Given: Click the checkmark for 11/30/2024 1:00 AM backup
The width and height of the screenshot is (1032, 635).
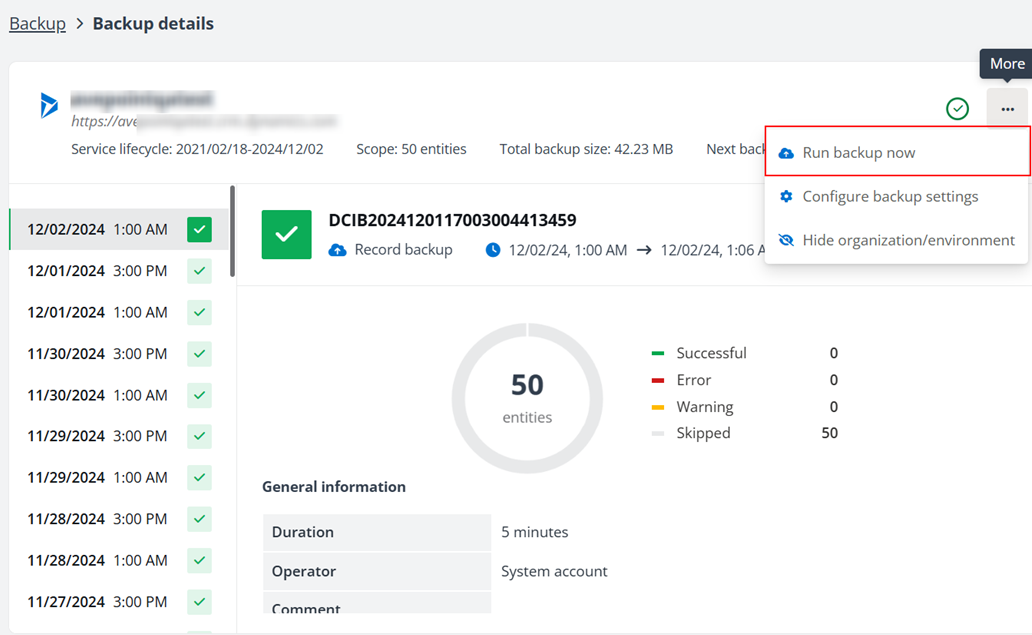Looking at the screenshot, I should click(200, 395).
